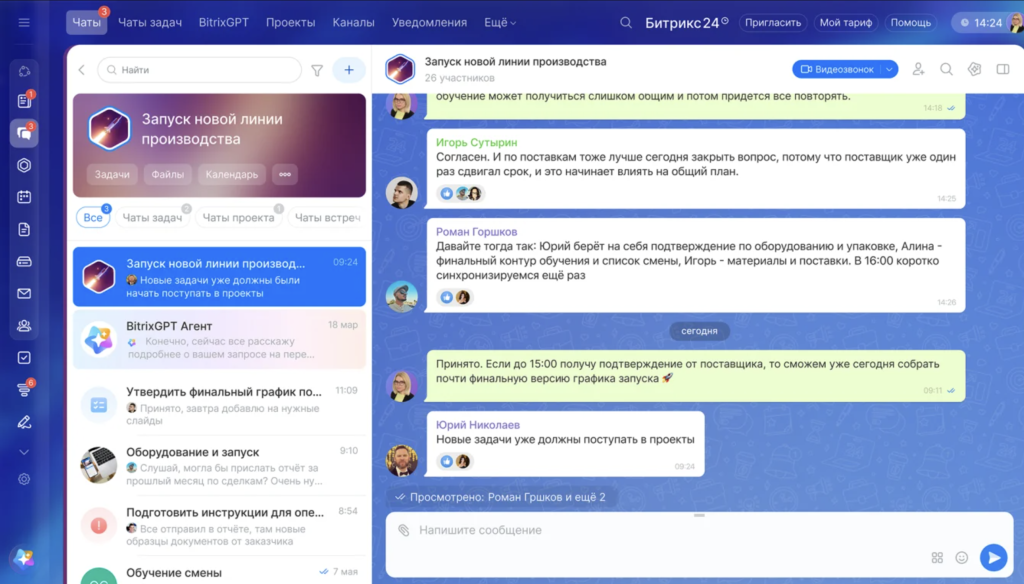This screenshot has height=584, width=1024.
Task: Open the documents icon in left sidebar
Action: click(24, 229)
